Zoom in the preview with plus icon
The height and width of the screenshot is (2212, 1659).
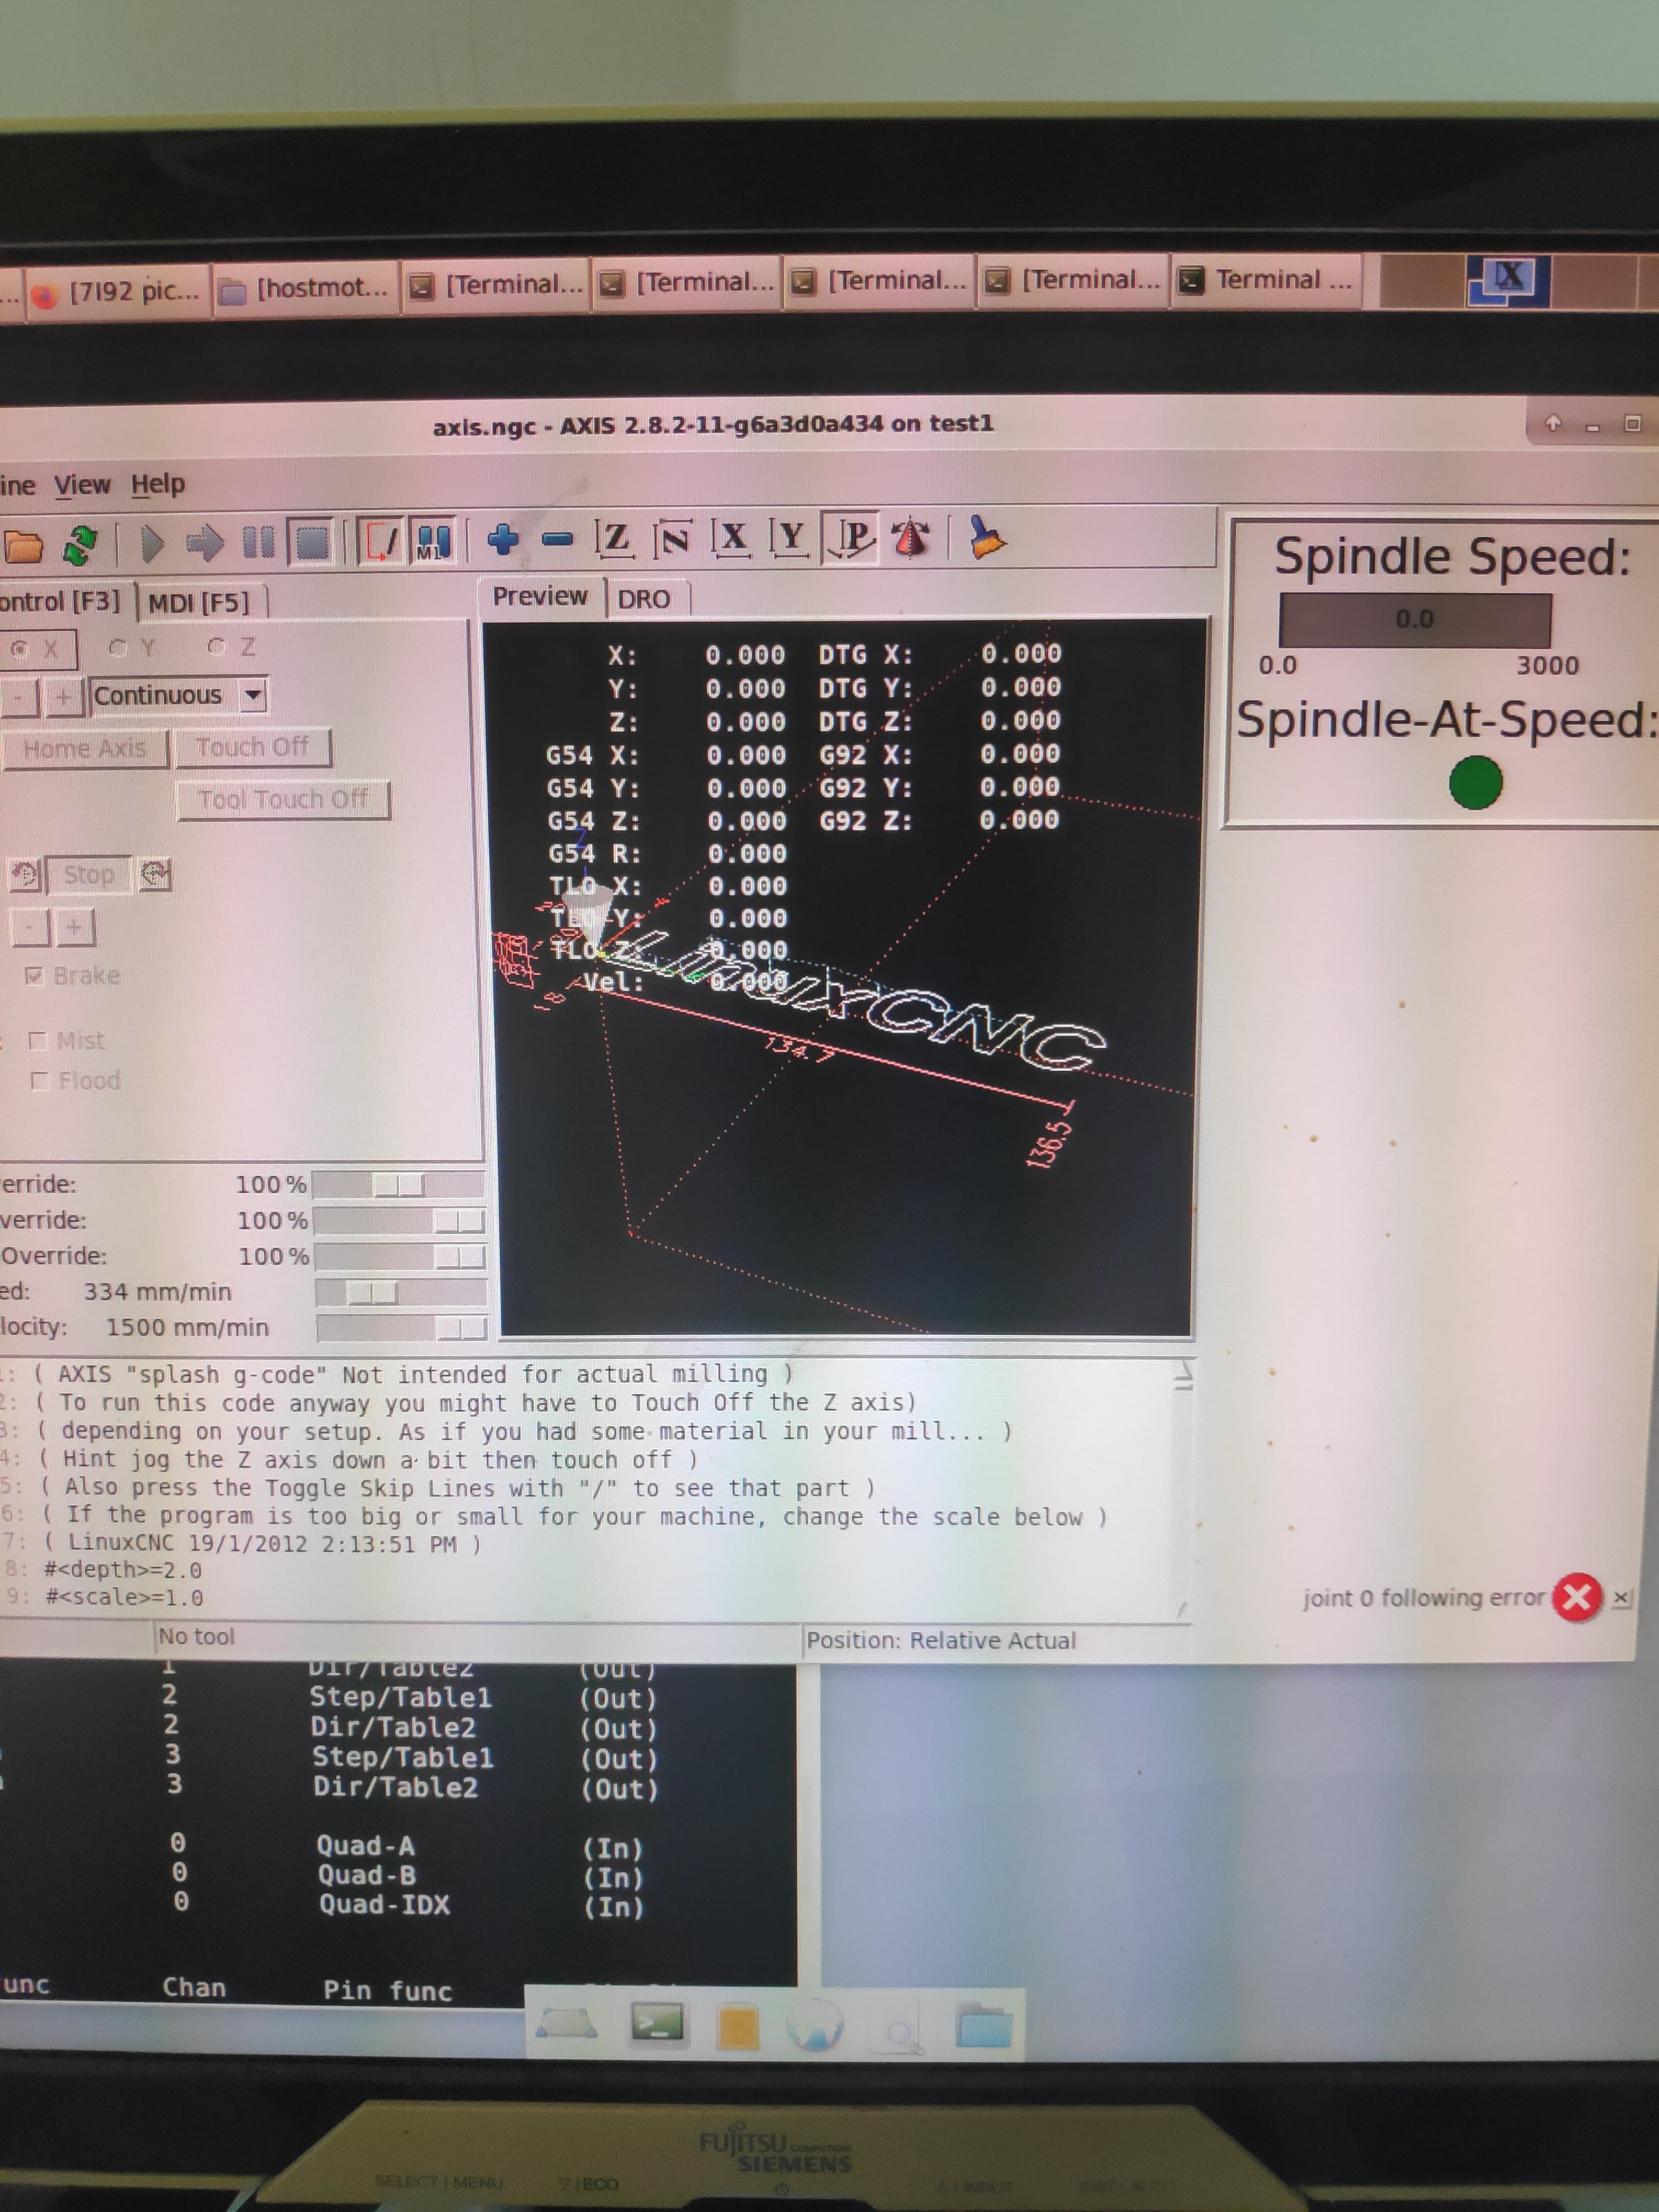tap(503, 540)
